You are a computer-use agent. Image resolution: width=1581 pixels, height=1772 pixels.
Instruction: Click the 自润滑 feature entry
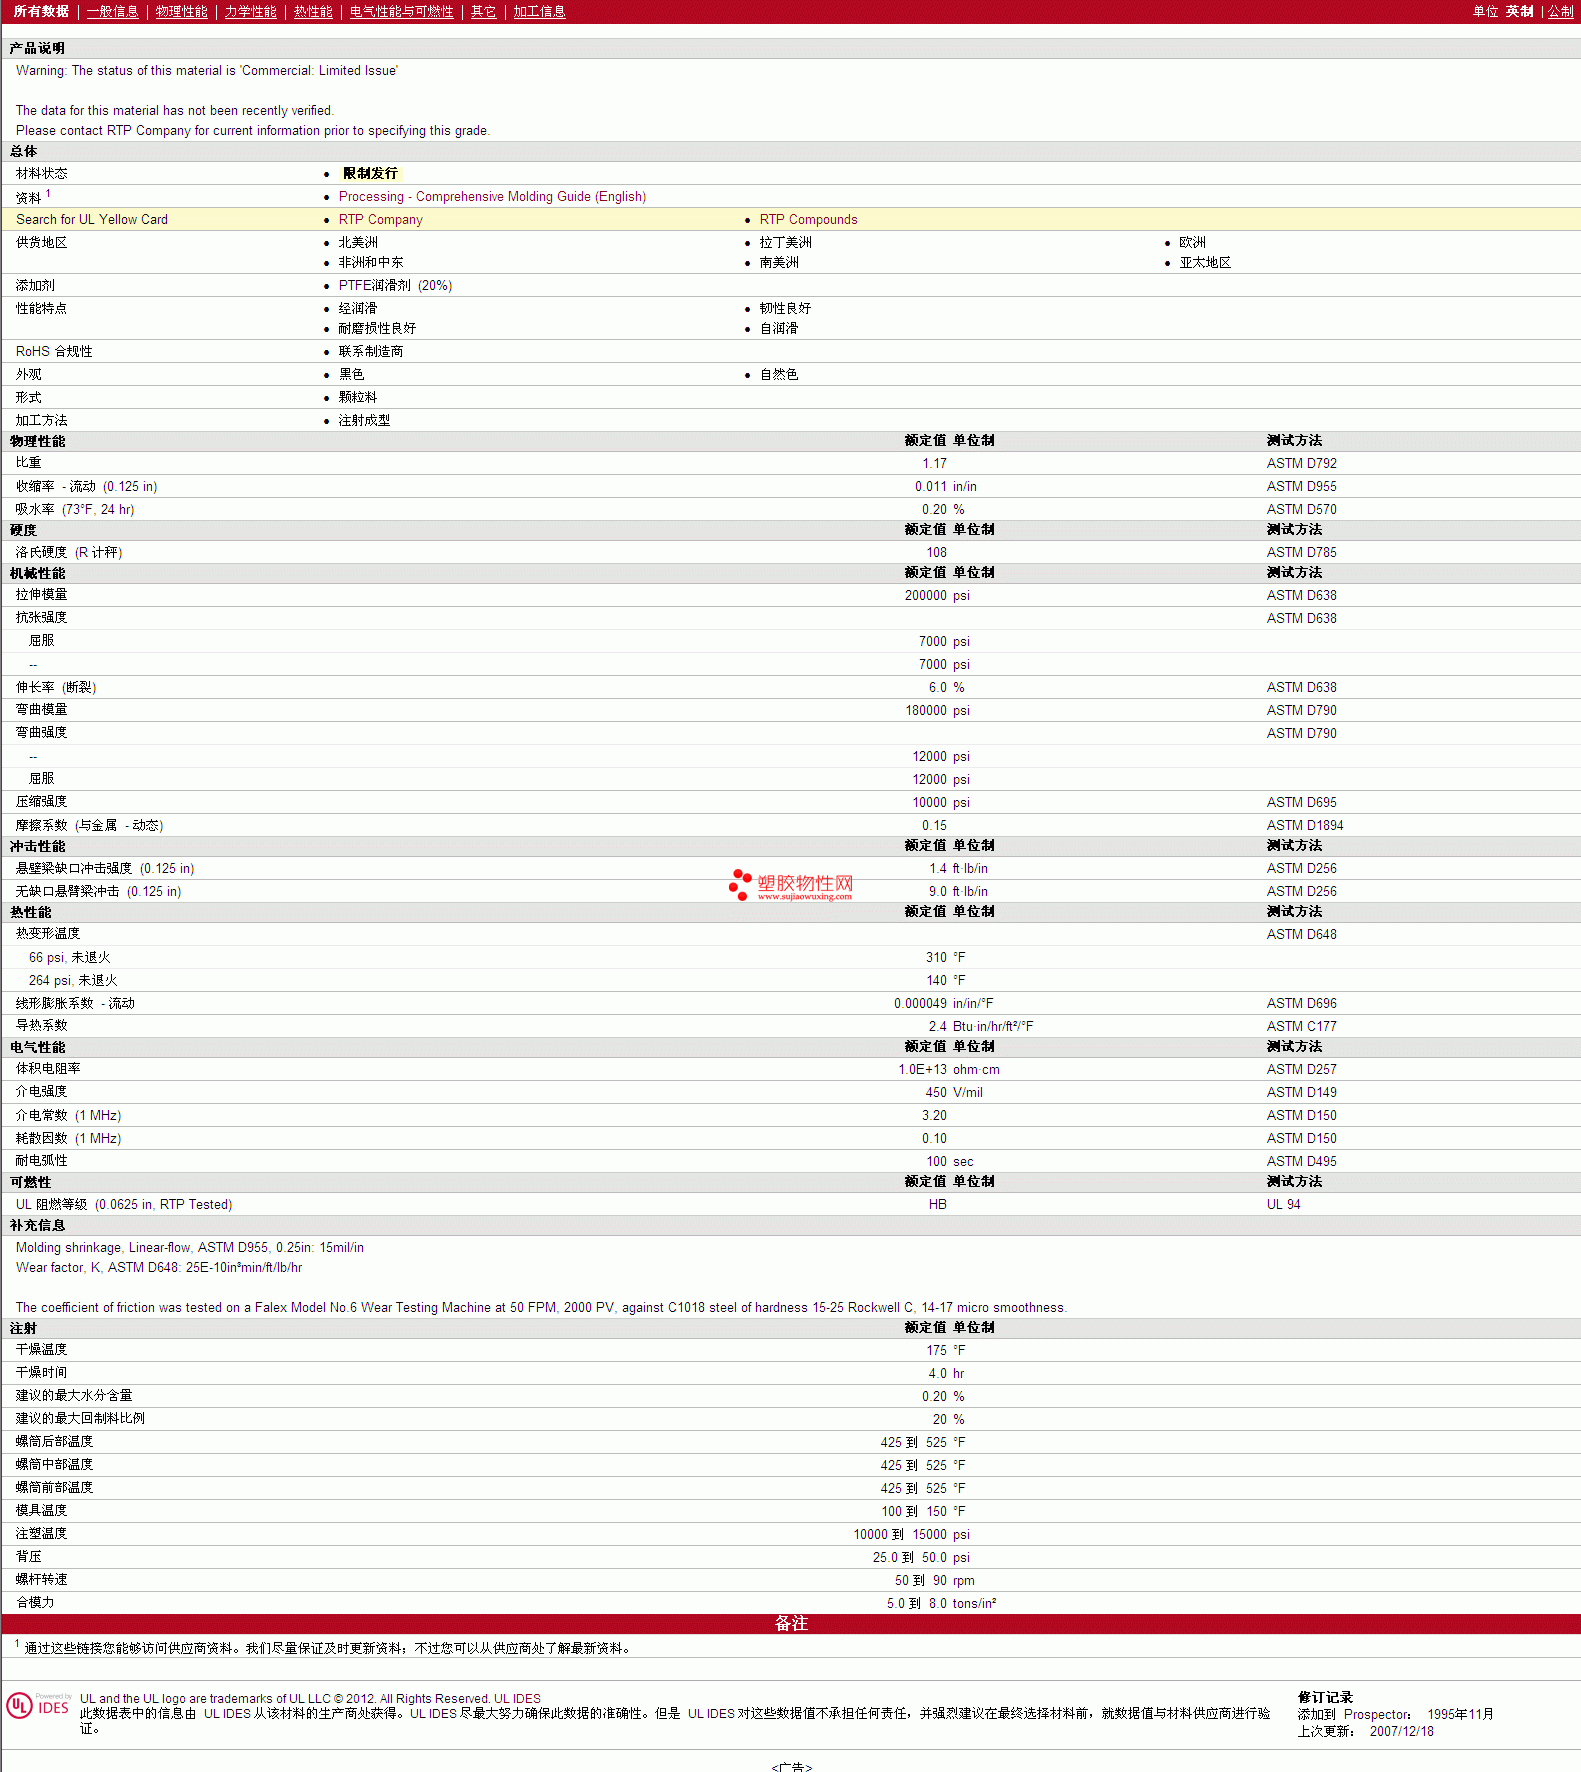[779, 329]
